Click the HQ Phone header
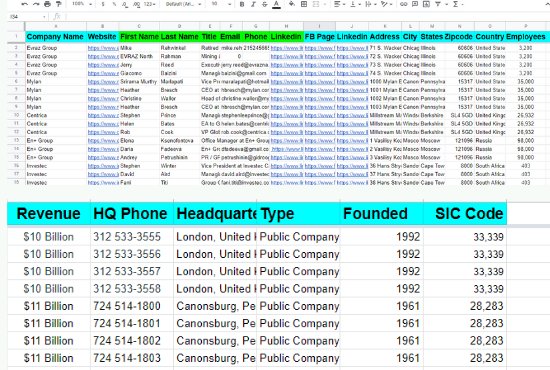 coord(132,214)
